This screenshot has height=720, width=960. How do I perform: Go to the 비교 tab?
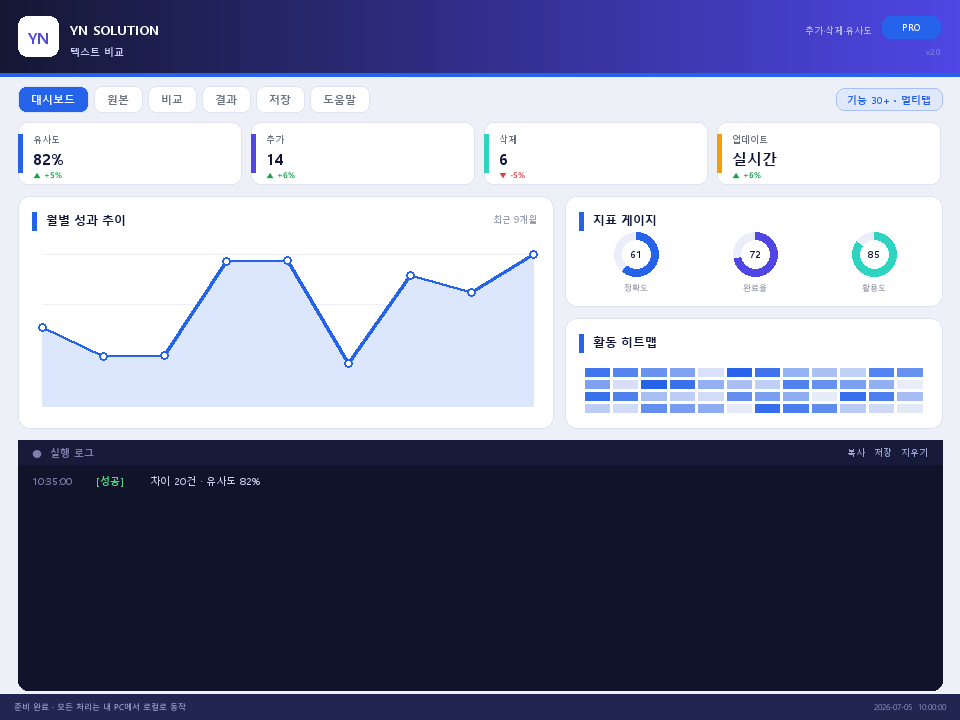172,100
